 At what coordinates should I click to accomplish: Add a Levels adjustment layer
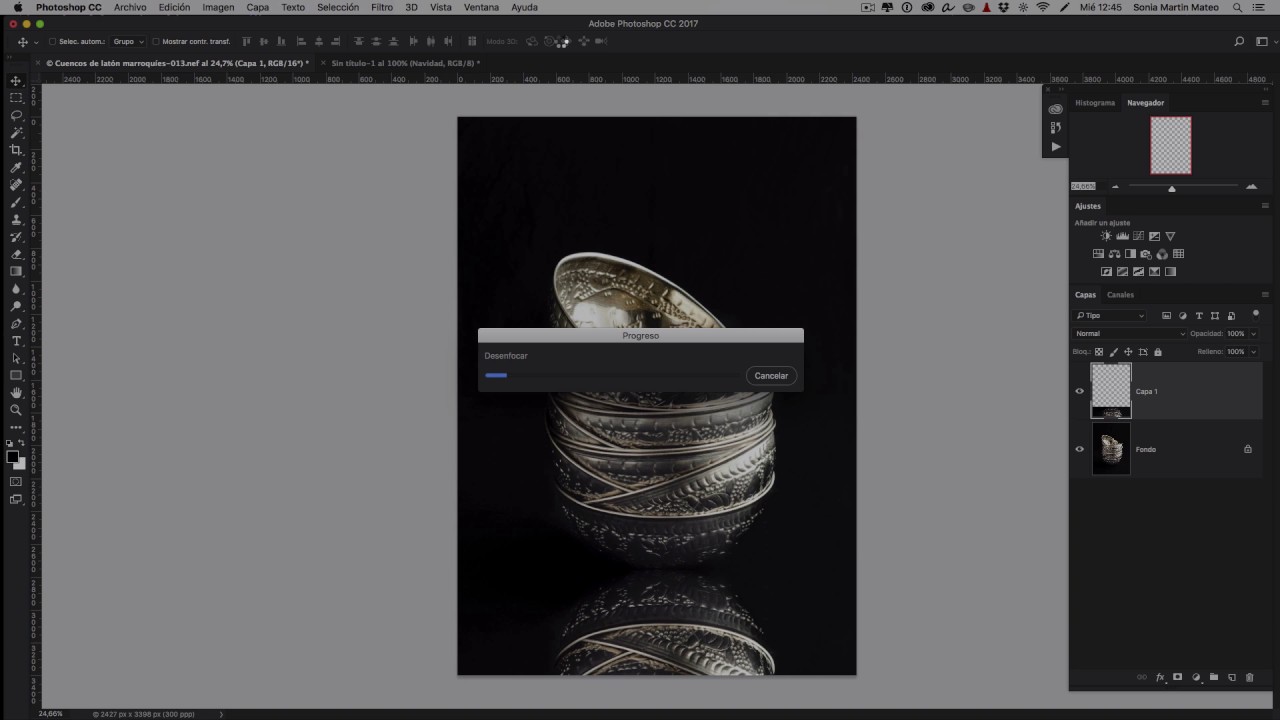click(x=1122, y=236)
